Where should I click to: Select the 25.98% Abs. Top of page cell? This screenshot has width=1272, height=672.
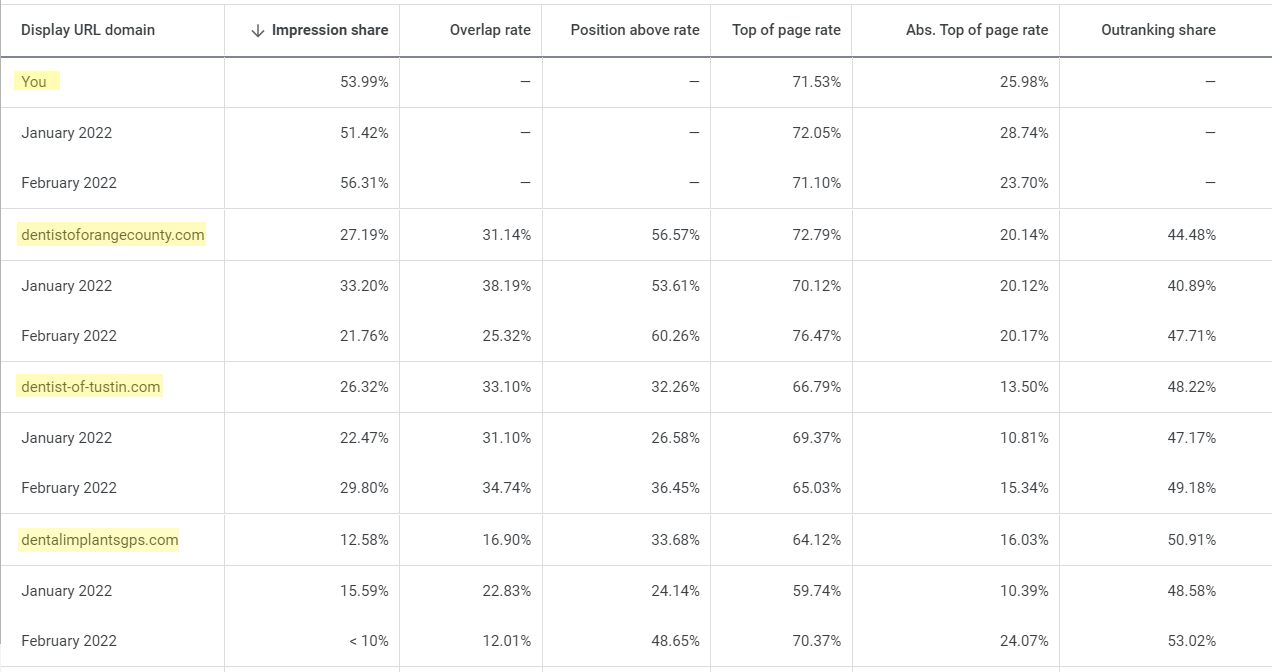tap(1023, 81)
